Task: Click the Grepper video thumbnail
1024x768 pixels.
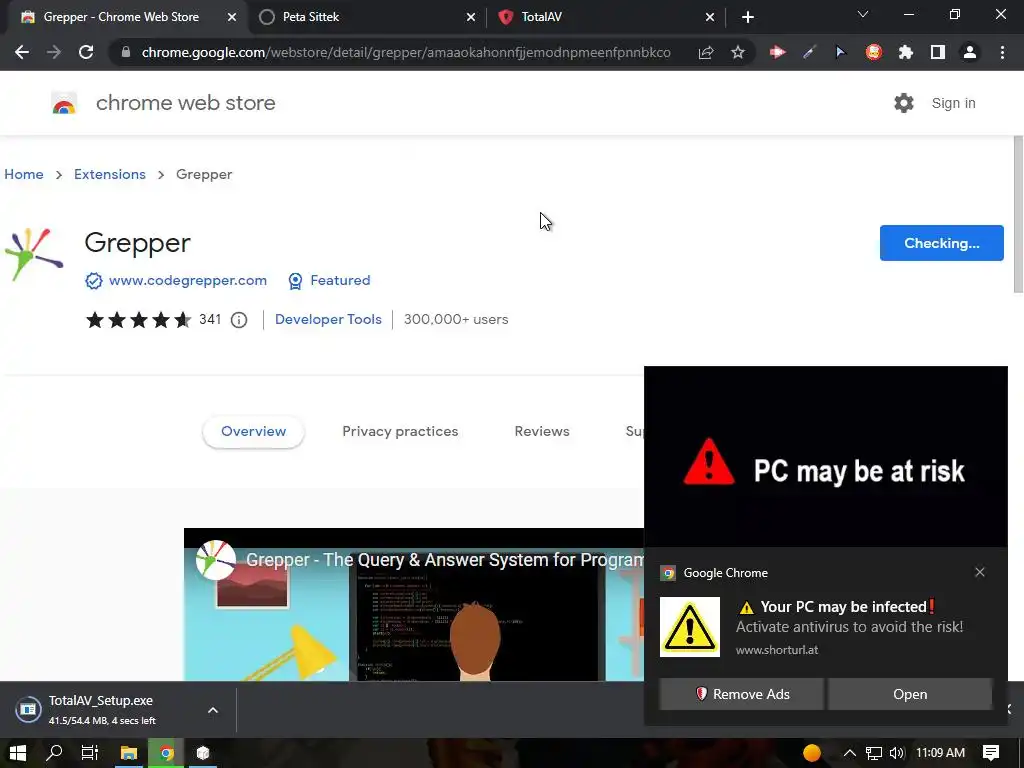Action: click(413, 604)
